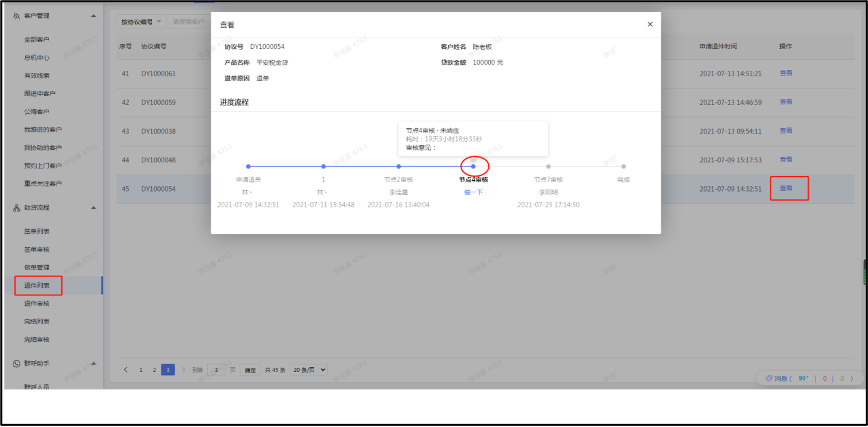Open 完结列表 in the sidebar
868x427 pixels.
(37, 321)
